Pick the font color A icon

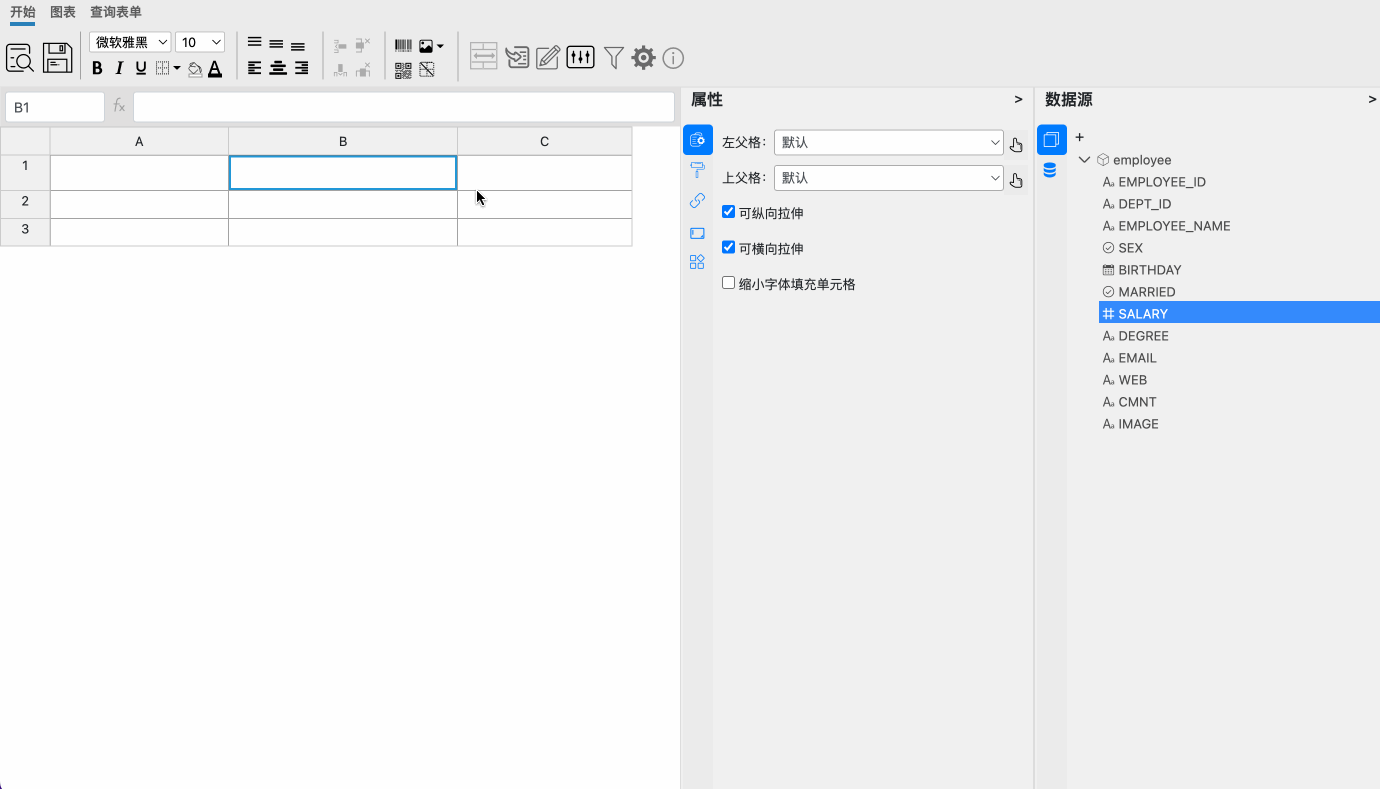point(215,68)
